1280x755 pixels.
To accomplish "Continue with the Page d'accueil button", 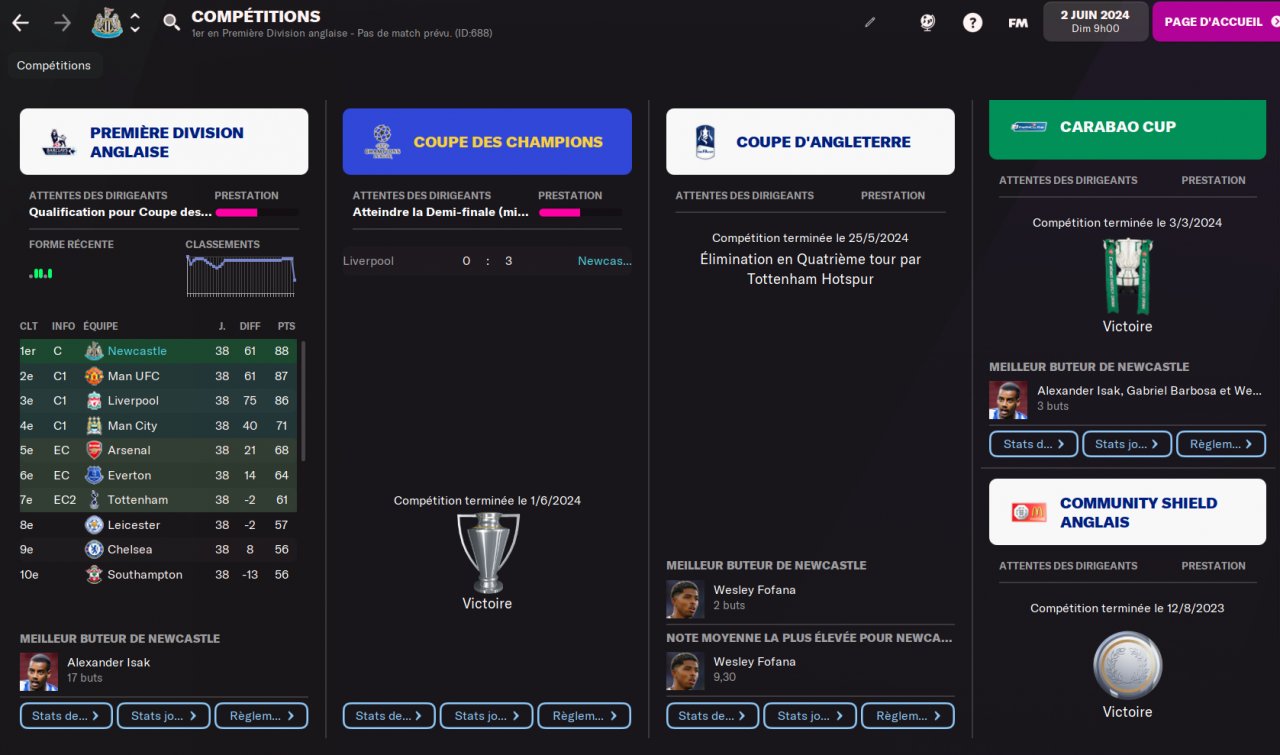I will 1216,22.
